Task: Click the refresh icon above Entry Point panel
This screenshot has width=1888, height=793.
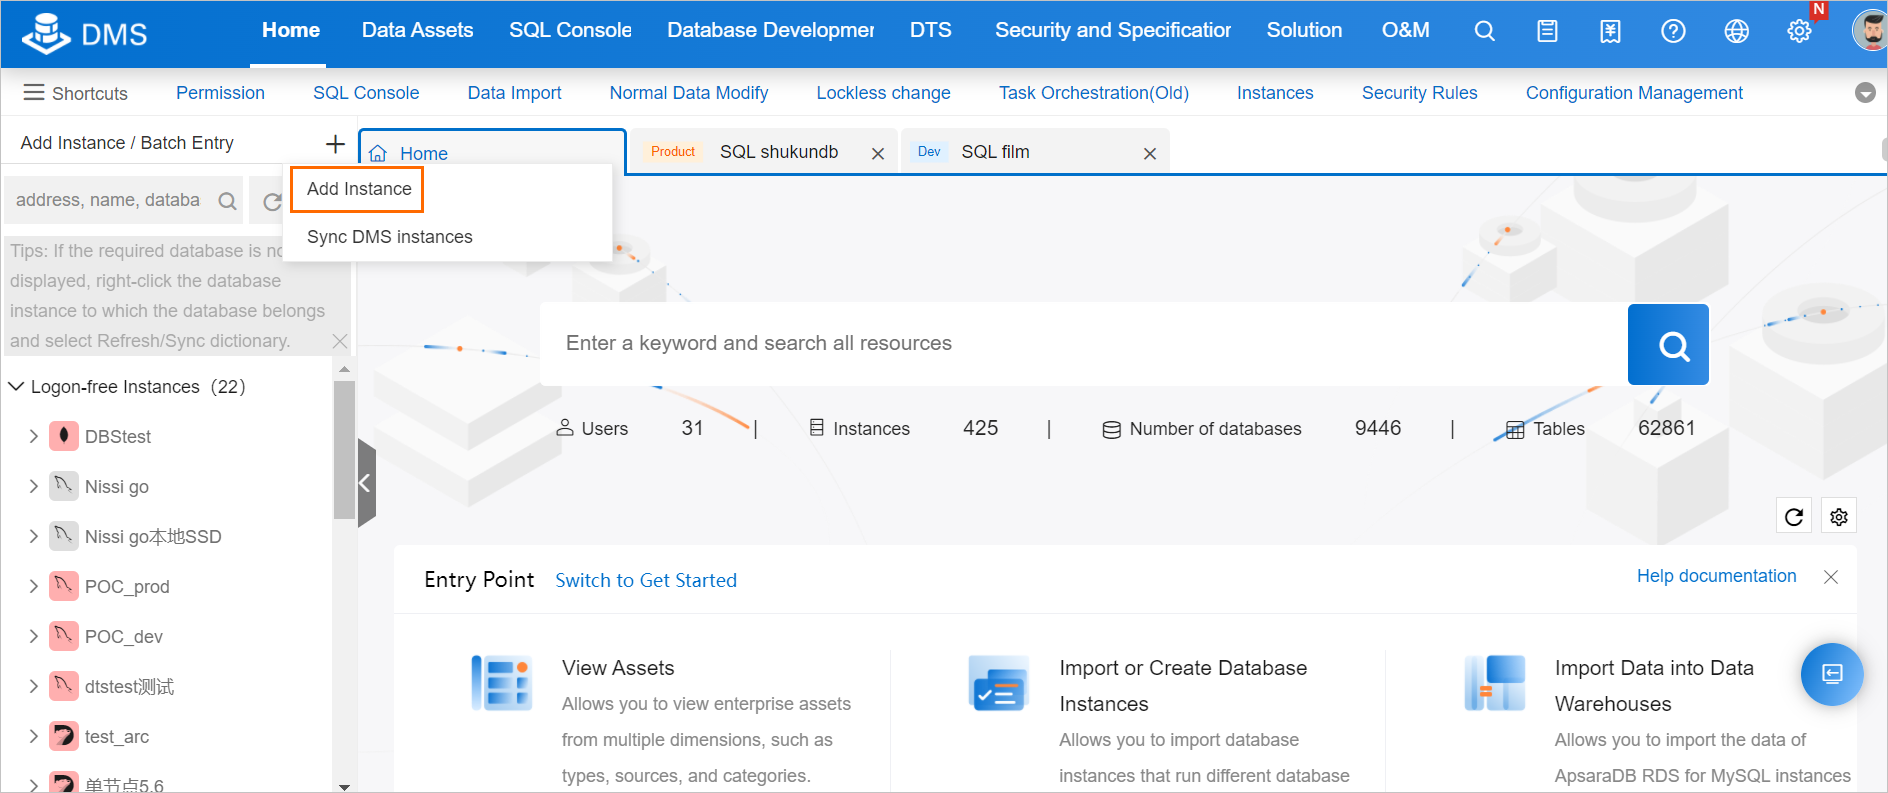Action: click(1794, 517)
